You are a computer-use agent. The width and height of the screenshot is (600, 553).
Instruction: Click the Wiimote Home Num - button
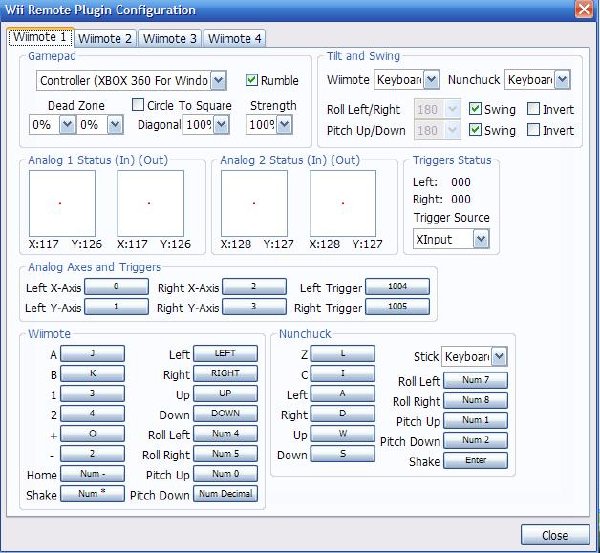[x=92, y=474]
